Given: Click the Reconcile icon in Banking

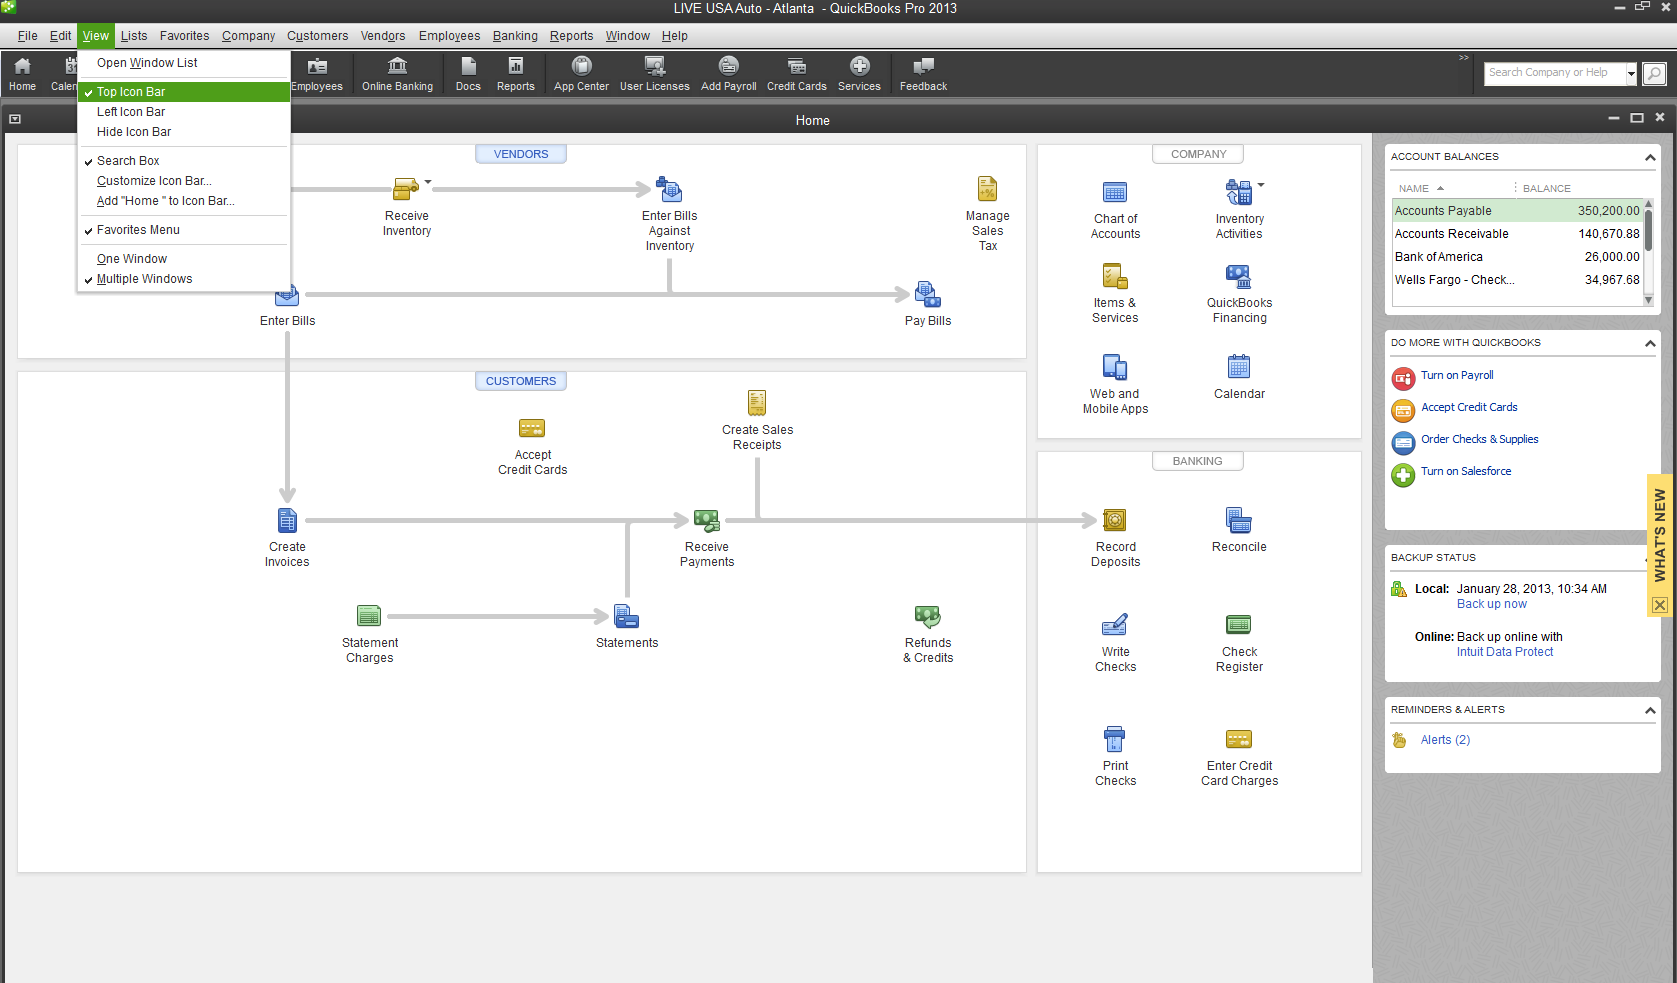Looking at the screenshot, I should [1239, 521].
